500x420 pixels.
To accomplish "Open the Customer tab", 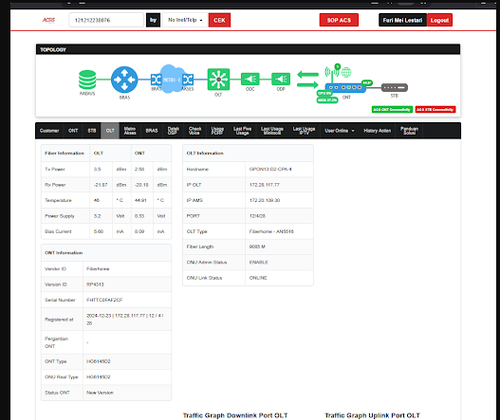I will point(49,131).
